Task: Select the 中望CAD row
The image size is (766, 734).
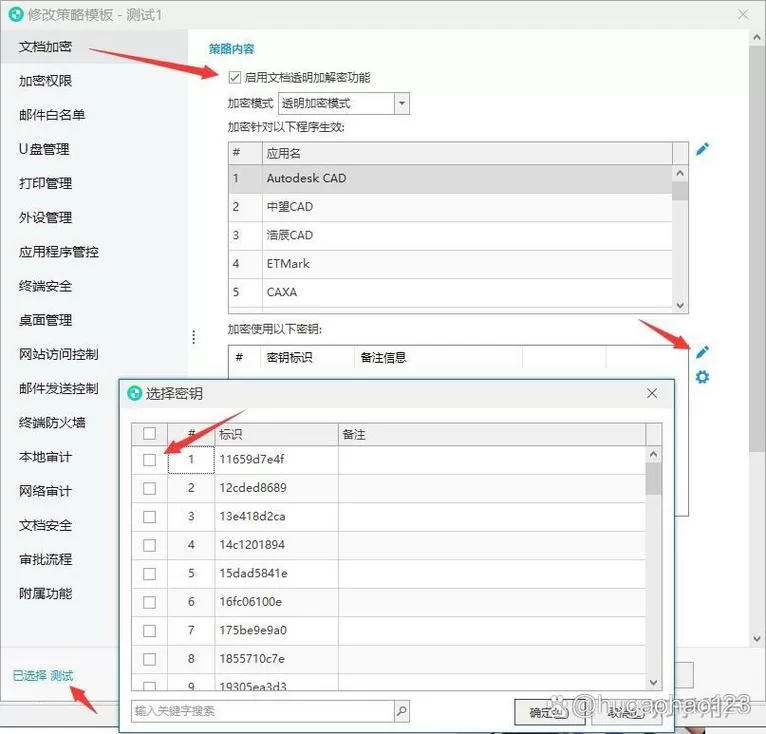Action: click(x=450, y=207)
